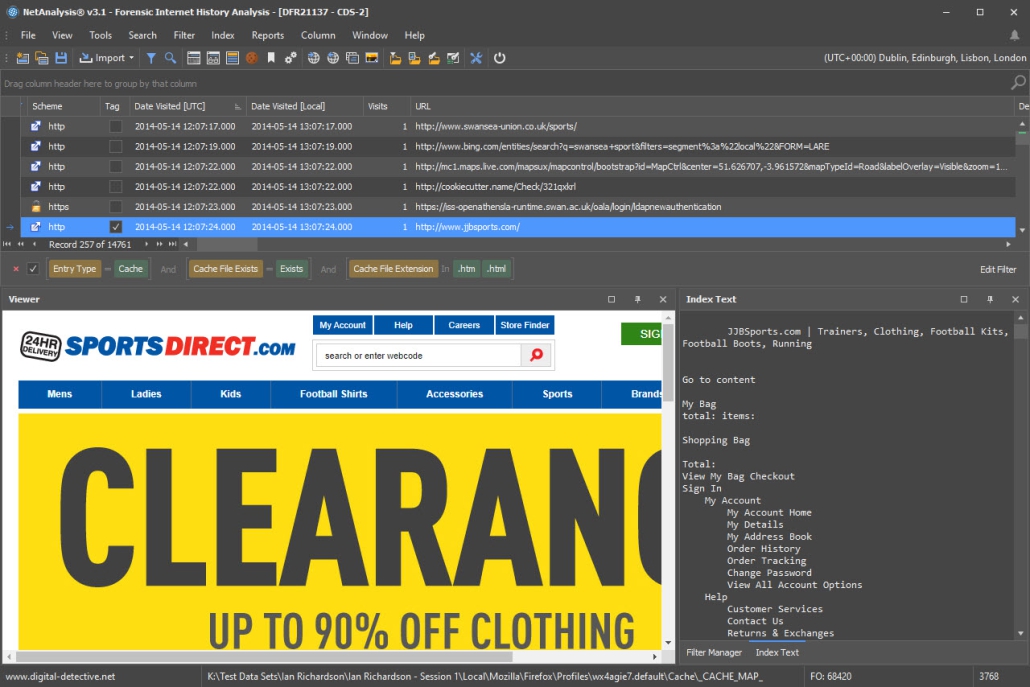Click the white bookmark toolbar icon
Screen dimensions: 1030x687
pos(271,58)
